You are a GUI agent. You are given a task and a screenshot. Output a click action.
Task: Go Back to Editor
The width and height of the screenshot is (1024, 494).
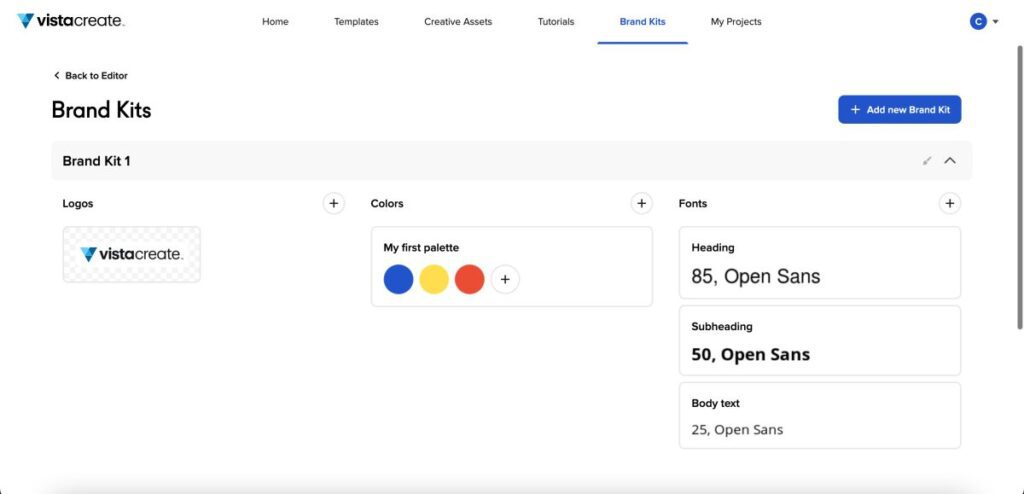tap(90, 76)
